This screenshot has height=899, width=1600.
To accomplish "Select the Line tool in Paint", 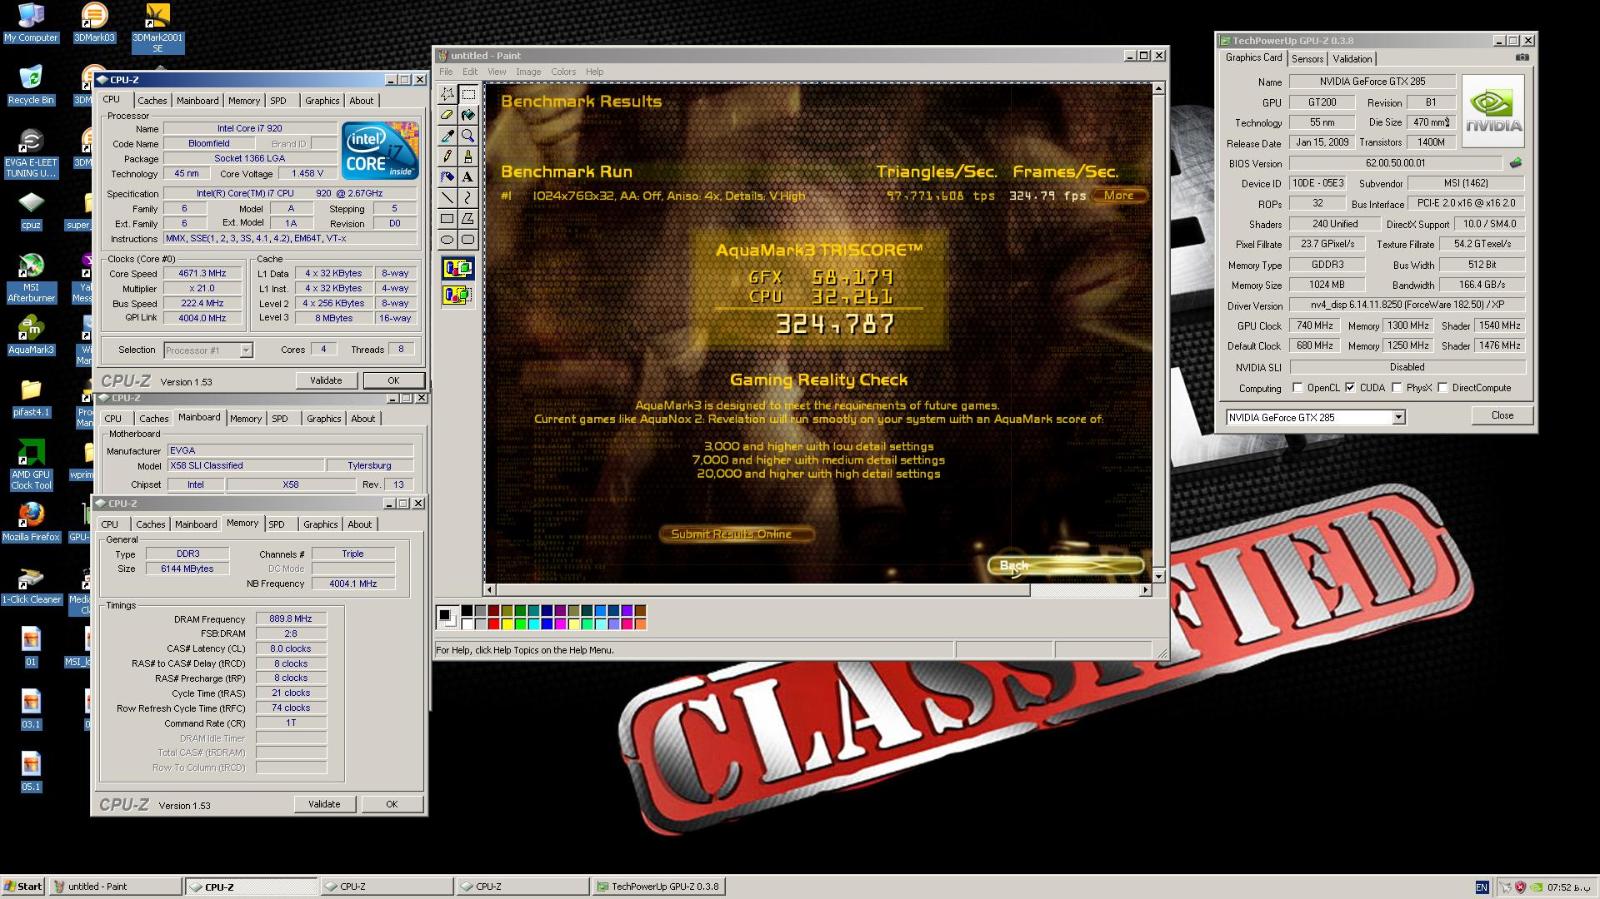I will 447,198.
